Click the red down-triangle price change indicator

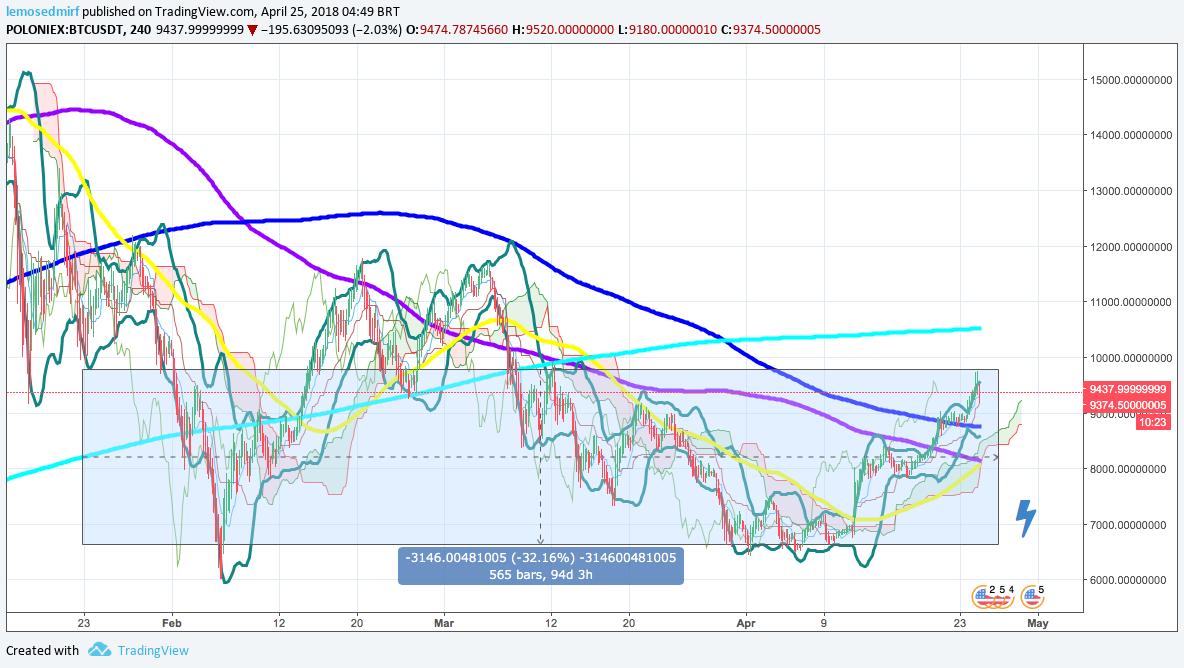coord(252,30)
